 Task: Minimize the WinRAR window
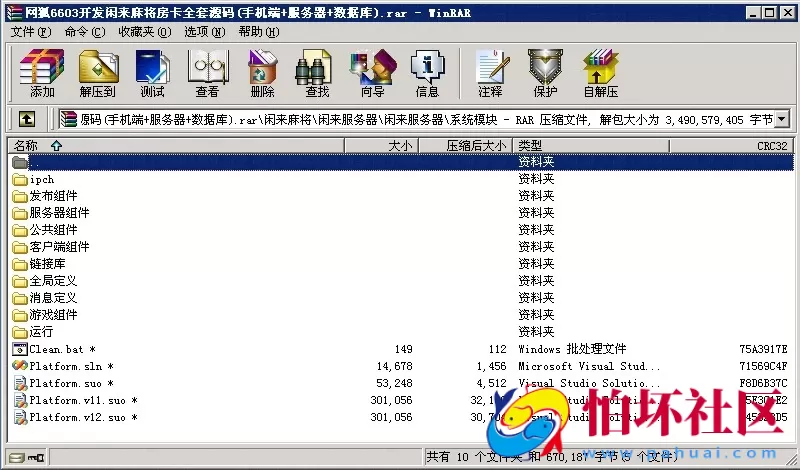pos(753,13)
